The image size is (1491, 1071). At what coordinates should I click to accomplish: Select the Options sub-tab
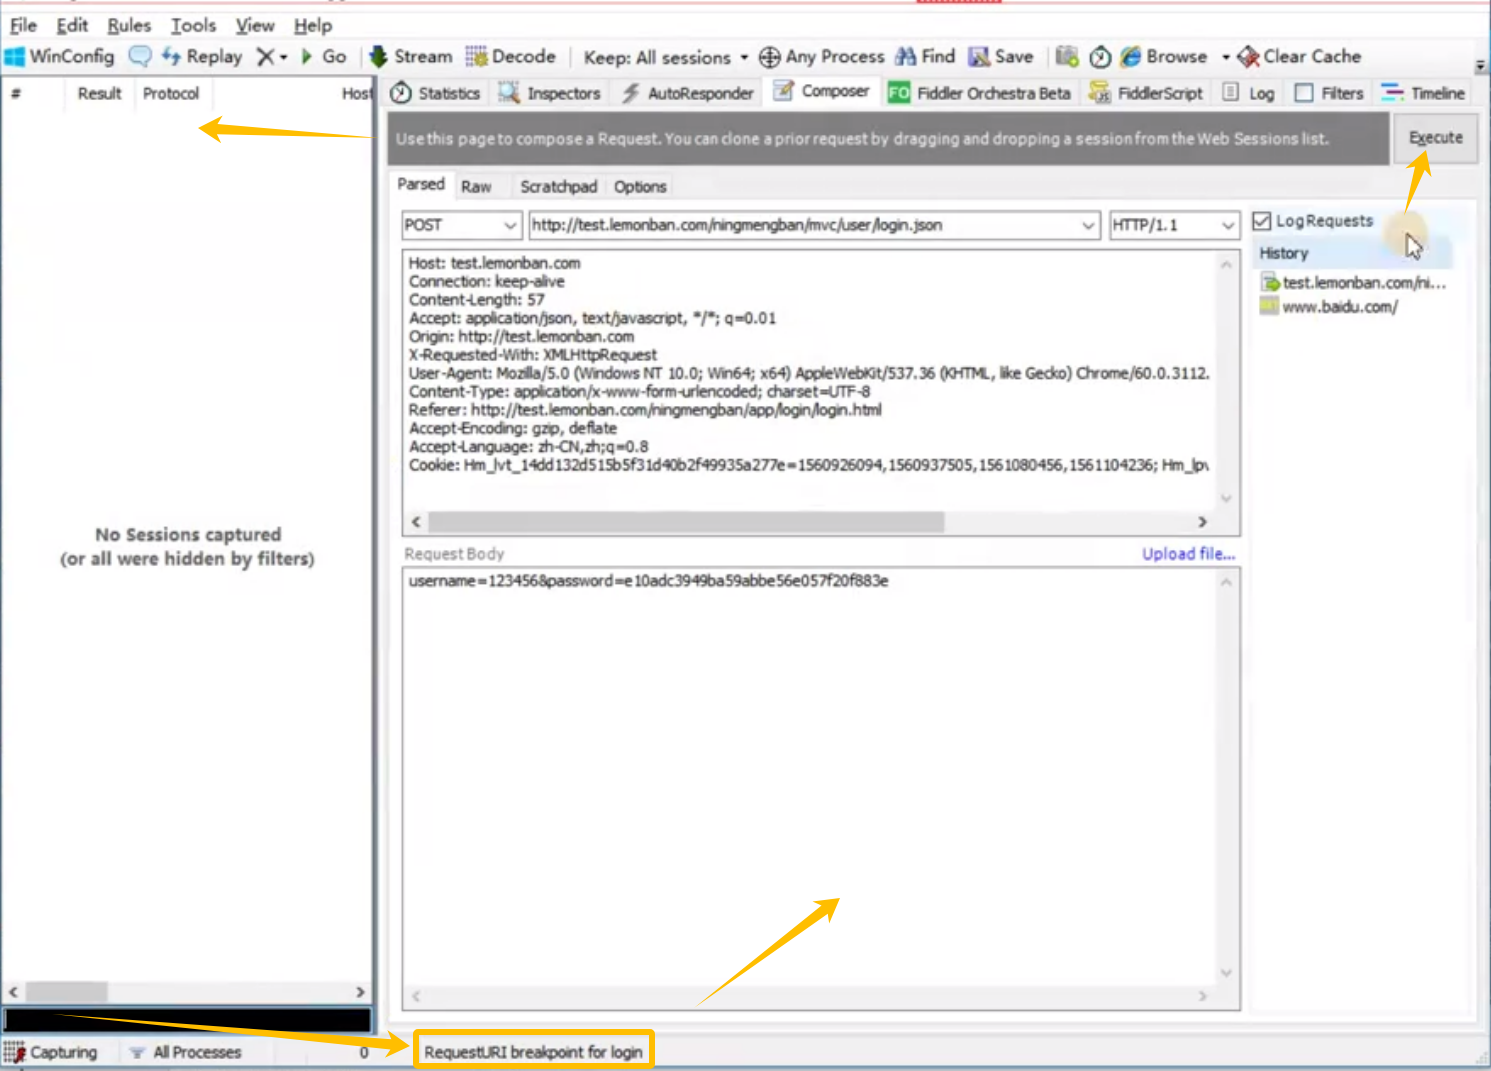pyautogui.click(x=640, y=187)
